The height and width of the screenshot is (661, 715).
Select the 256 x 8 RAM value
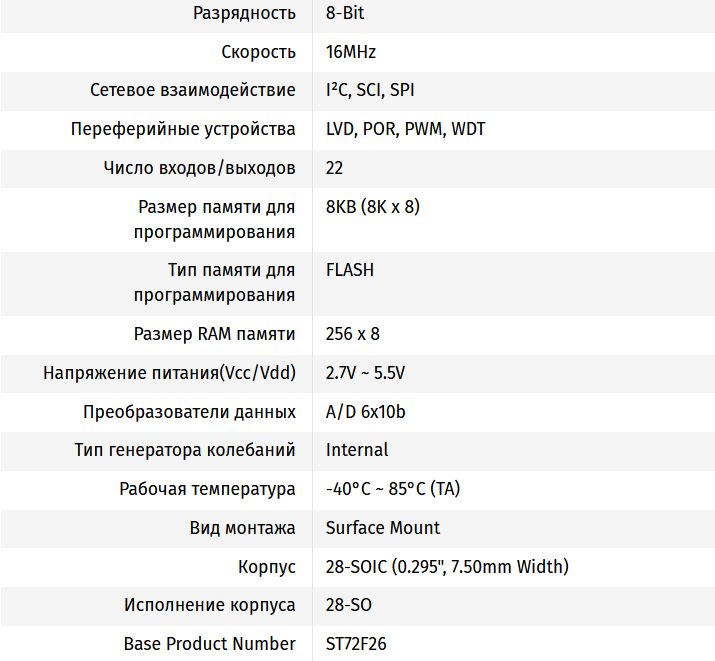click(353, 334)
